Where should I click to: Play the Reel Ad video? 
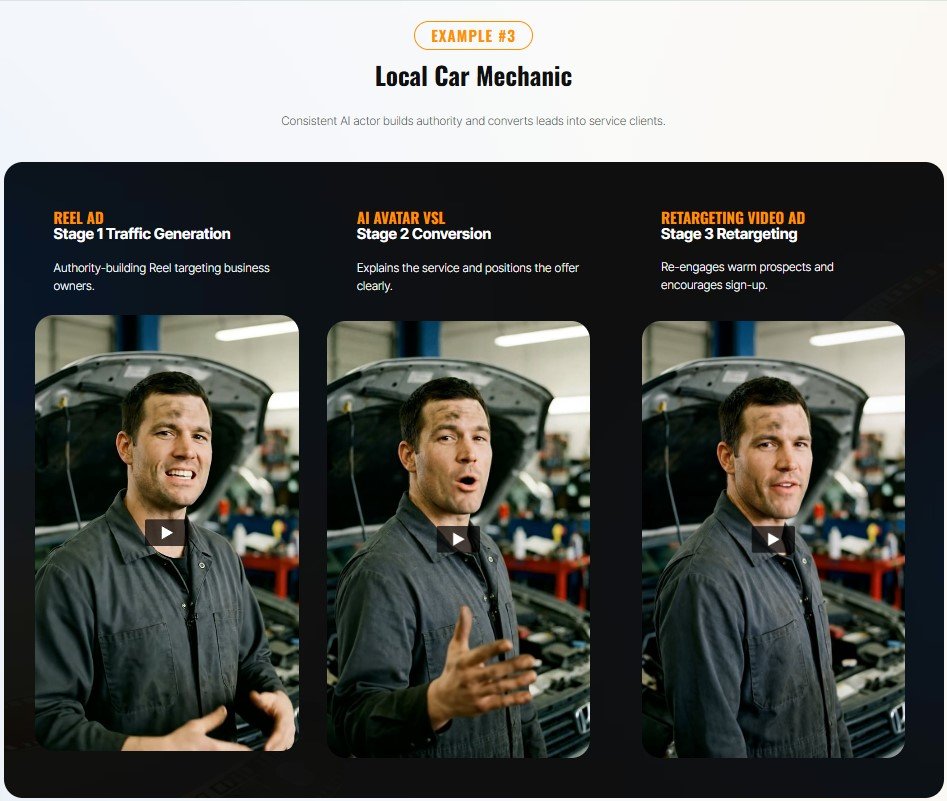pyautogui.click(x=166, y=533)
